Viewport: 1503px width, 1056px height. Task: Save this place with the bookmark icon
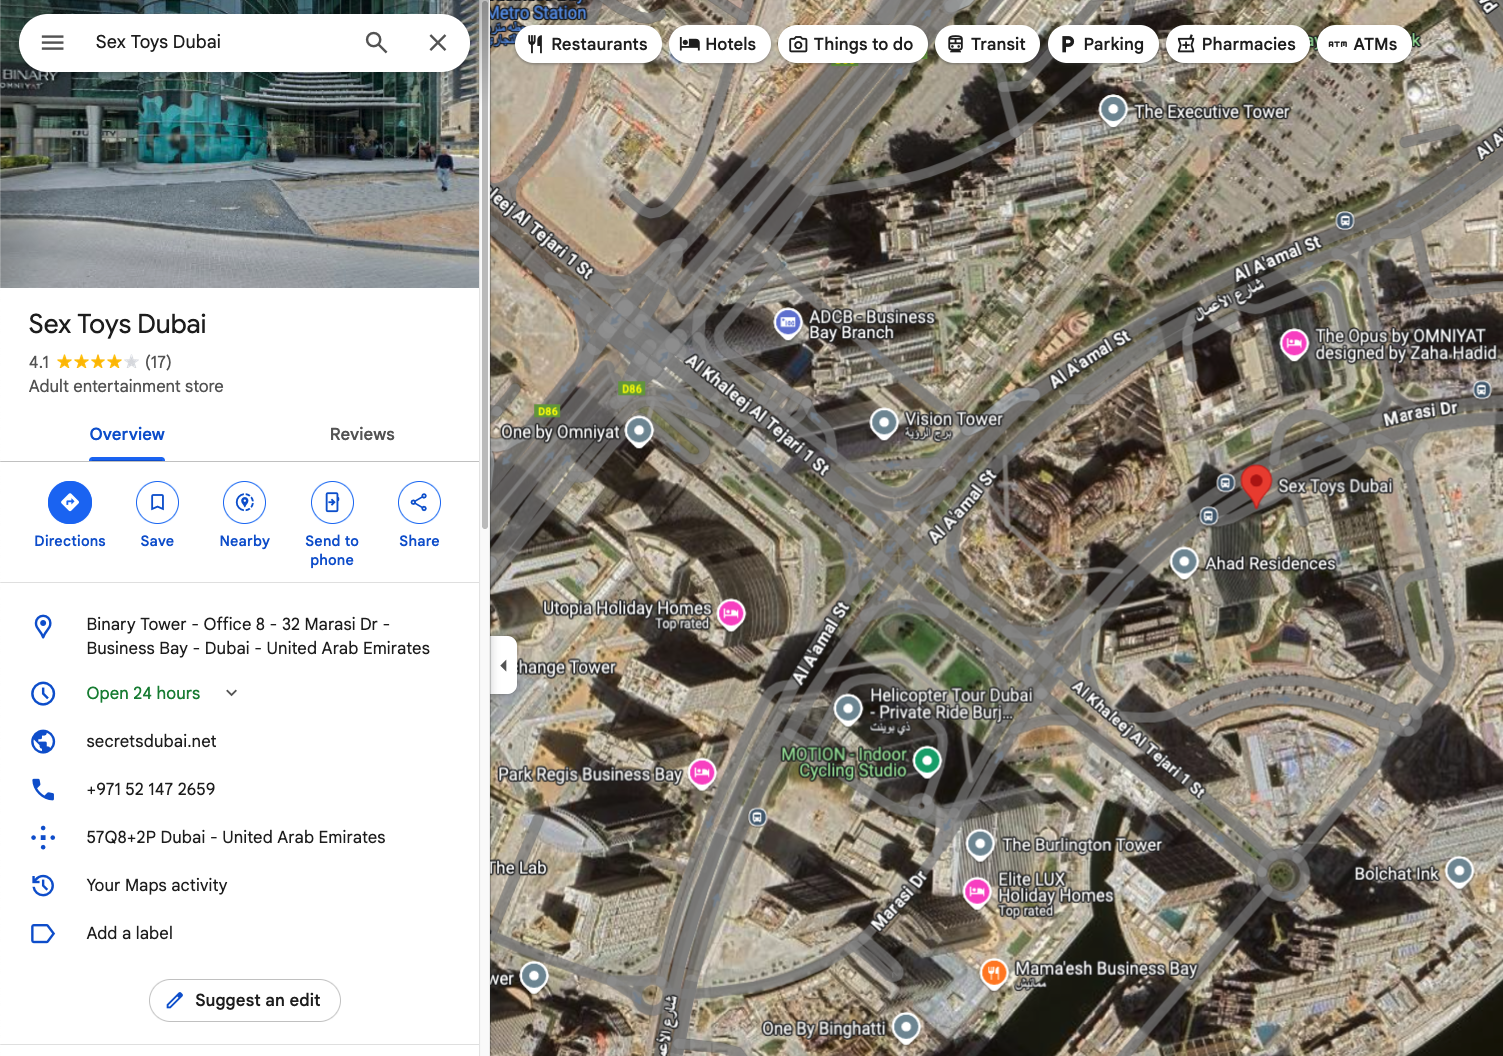click(x=157, y=502)
